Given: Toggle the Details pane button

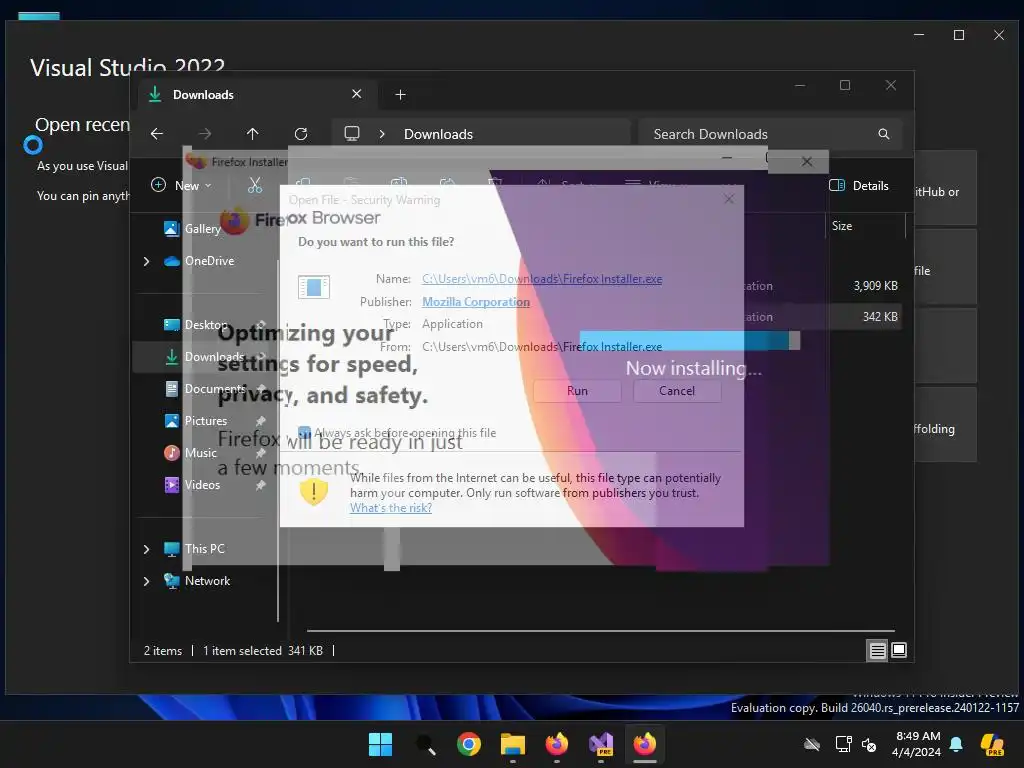Looking at the screenshot, I should click(x=859, y=185).
